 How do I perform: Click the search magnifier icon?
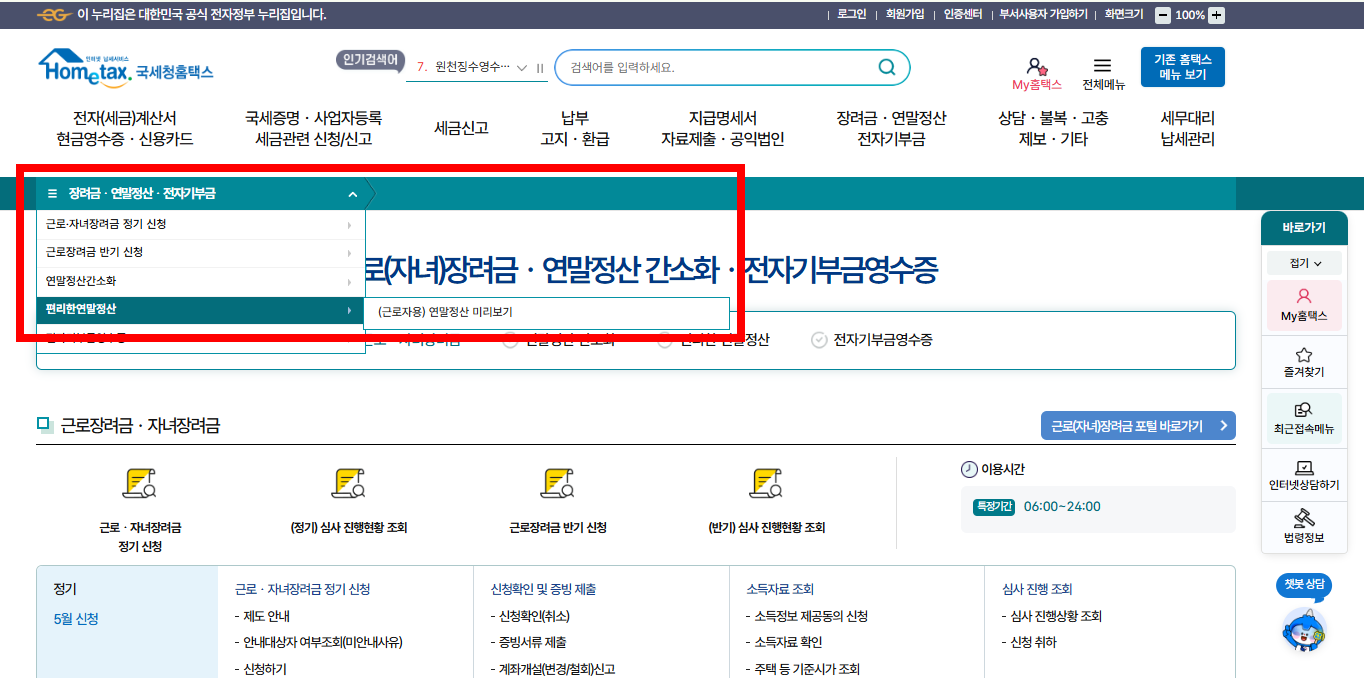(884, 68)
